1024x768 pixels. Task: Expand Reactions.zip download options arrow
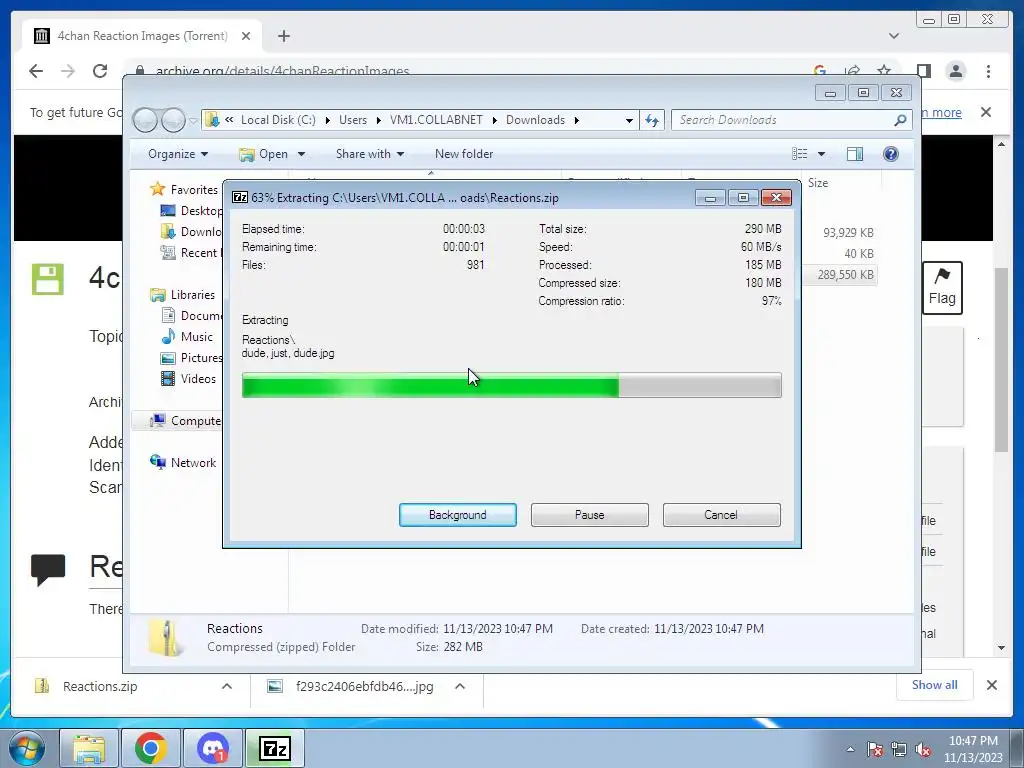click(227, 686)
